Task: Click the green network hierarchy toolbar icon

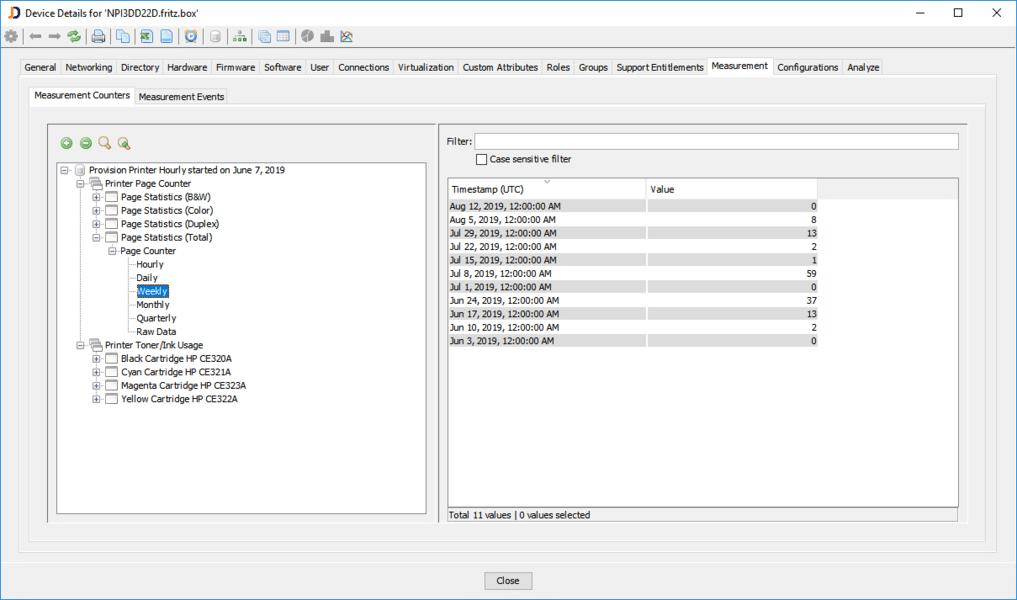Action: 239,37
